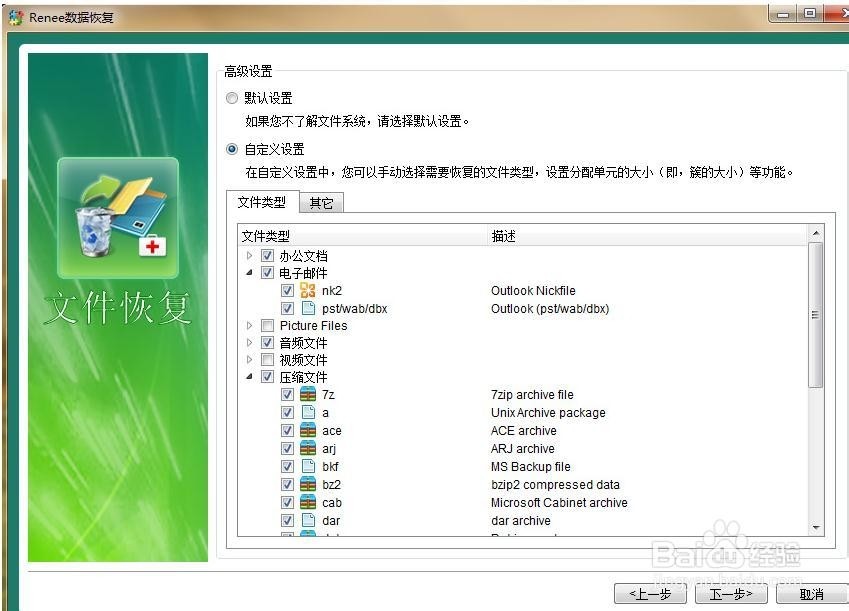Click the bkf backup file icon
The width and height of the screenshot is (849, 611).
click(308, 466)
